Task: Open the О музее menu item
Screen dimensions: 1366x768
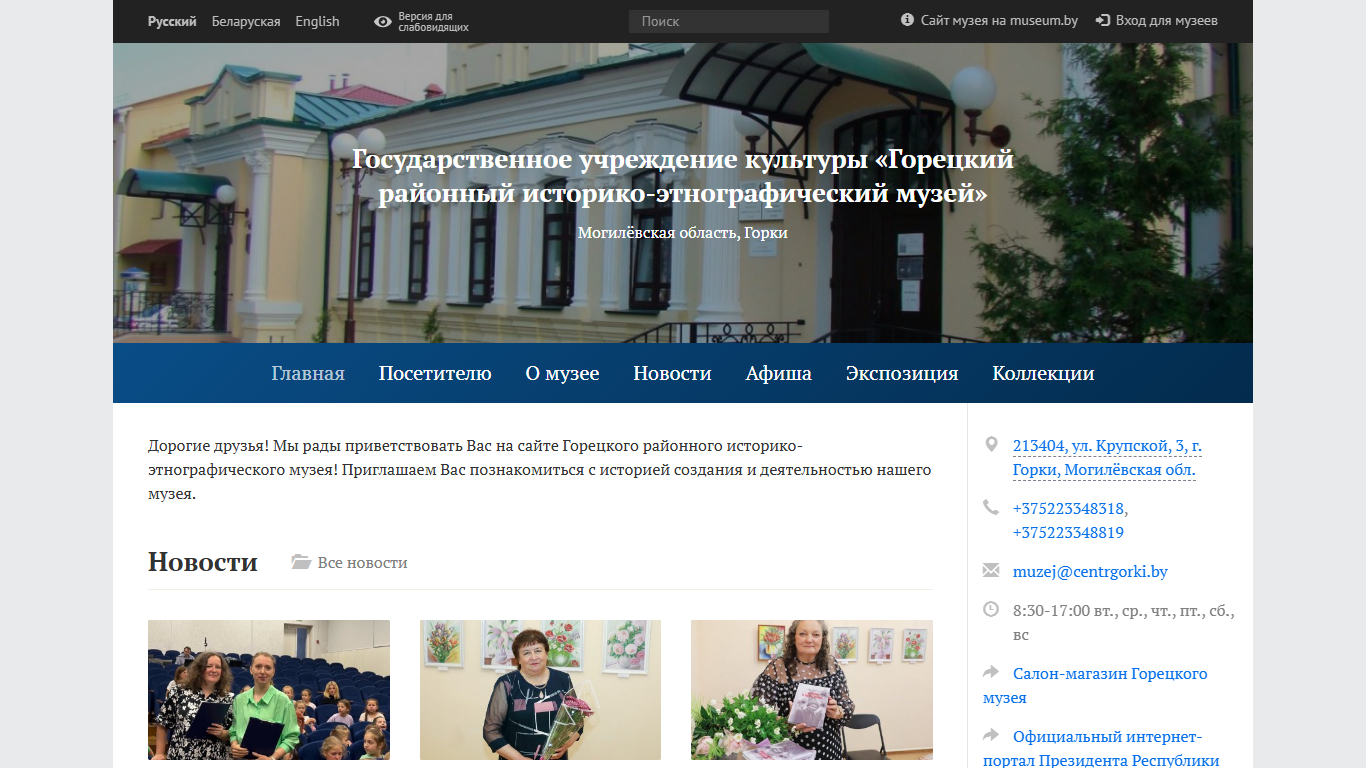Action: [x=562, y=373]
